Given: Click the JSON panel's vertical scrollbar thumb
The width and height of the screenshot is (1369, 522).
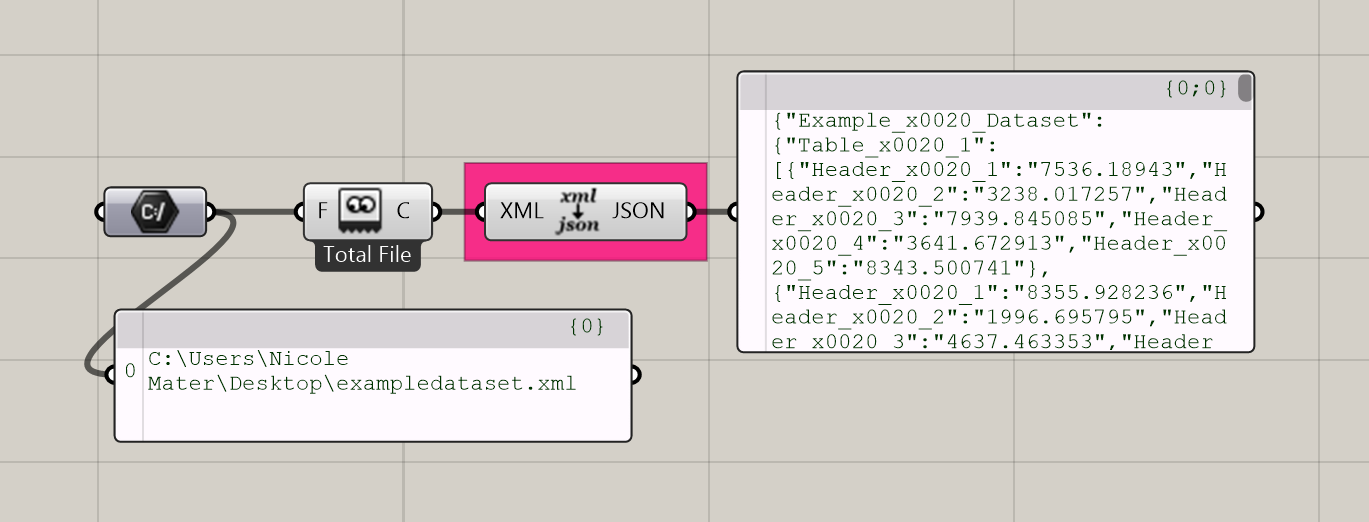Looking at the screenshot, I should click(x=1244, y=89).
